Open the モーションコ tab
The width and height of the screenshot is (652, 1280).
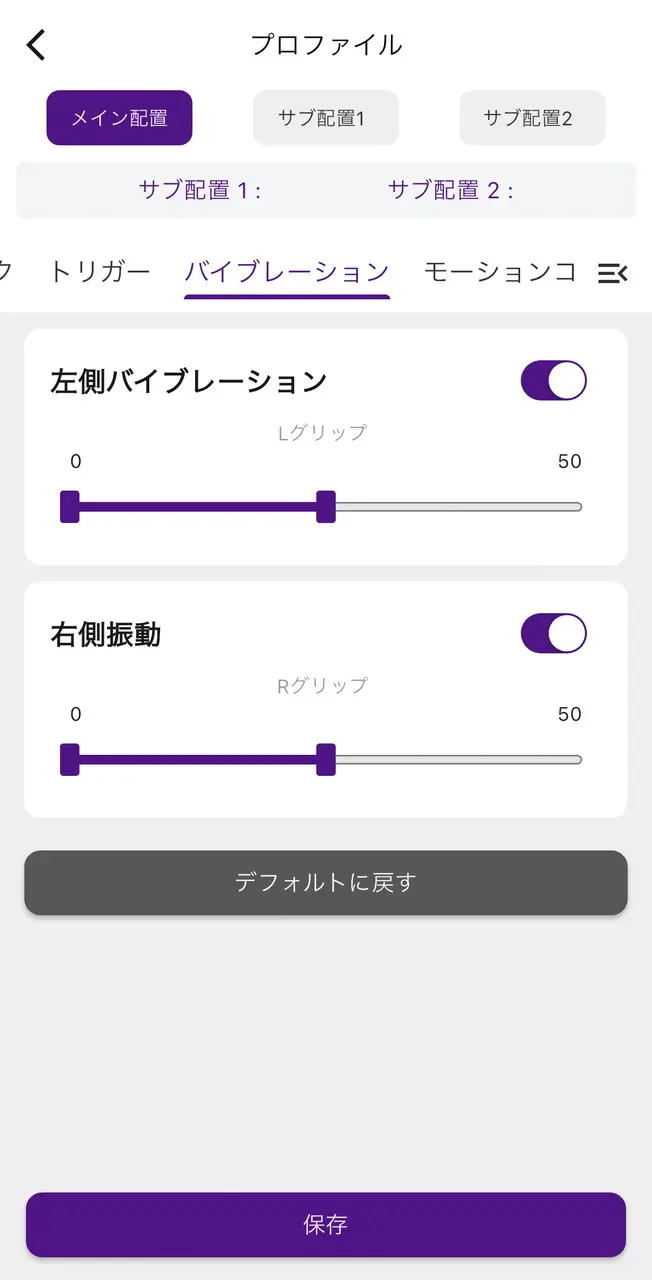(x=500, y=271)
